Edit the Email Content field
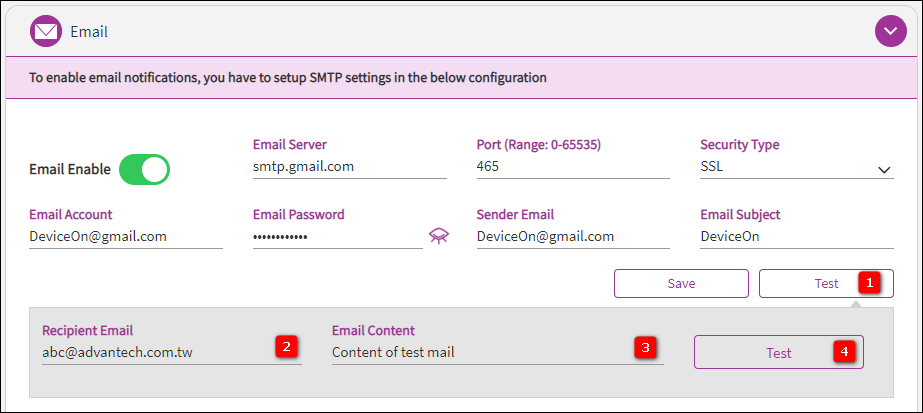Viewport: 923px width, 413px height. click(x=480, y=352)
